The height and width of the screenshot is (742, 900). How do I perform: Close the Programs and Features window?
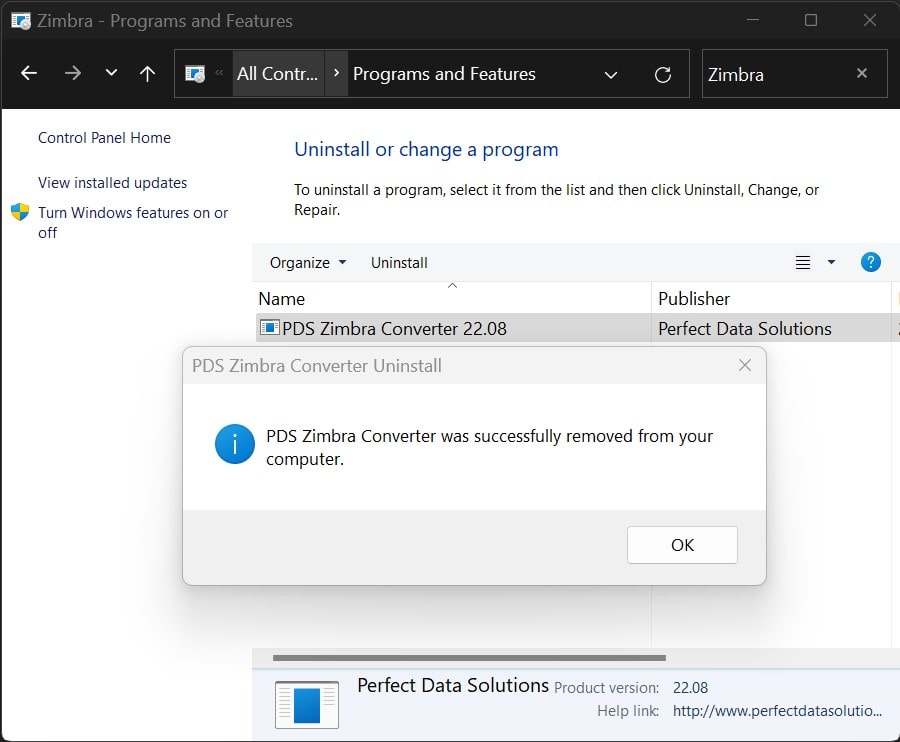[x=870, y=20]
